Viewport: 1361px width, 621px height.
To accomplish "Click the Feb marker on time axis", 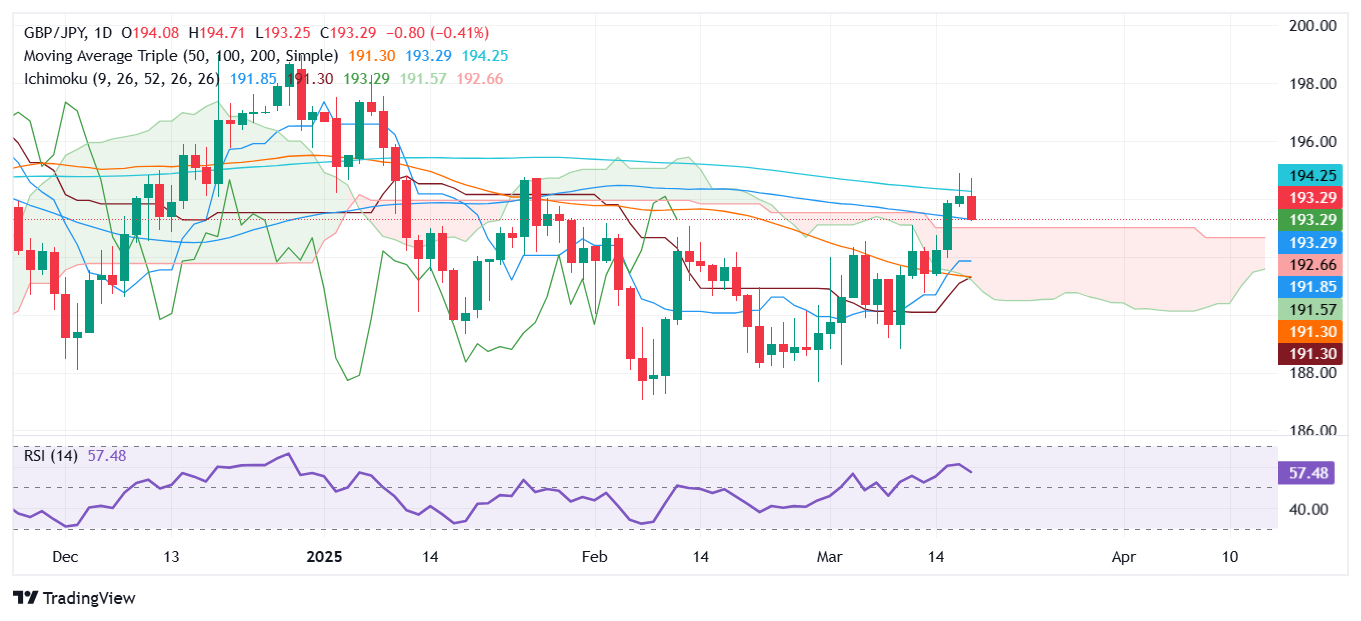I will pyautogui.click(x=595, y=557).
